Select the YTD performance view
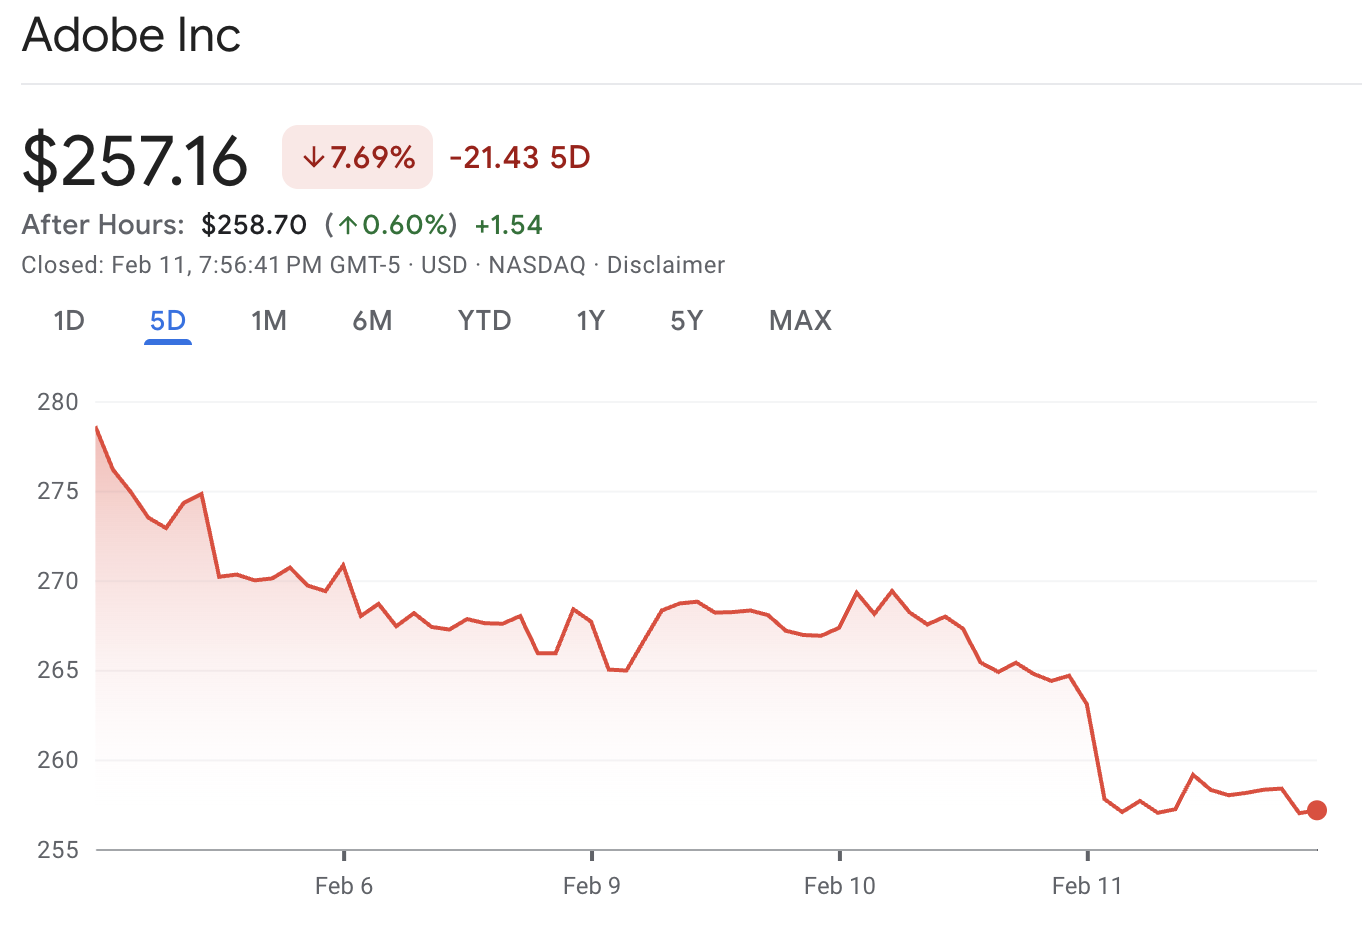The width and height of the screenshot is (1362, 926). 484,320
